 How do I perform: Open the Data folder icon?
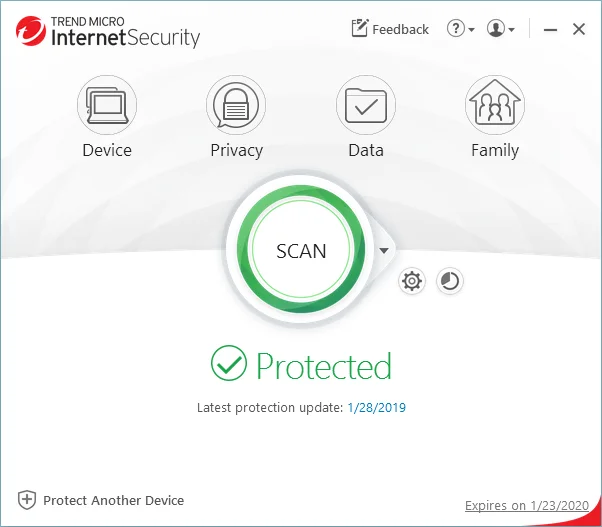click(366, 104)
